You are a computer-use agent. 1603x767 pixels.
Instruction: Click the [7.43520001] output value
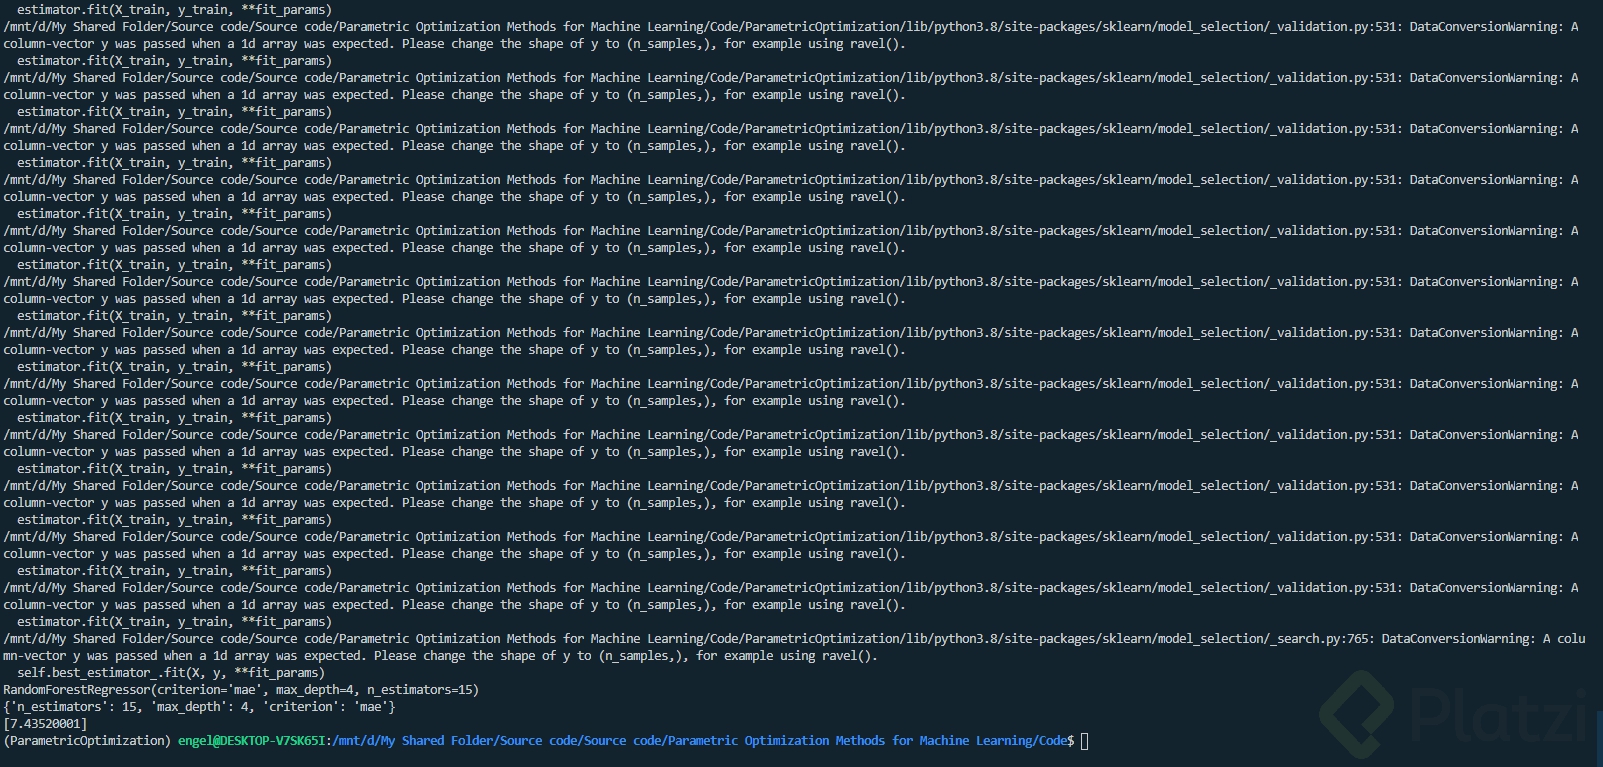coord(45,724)
